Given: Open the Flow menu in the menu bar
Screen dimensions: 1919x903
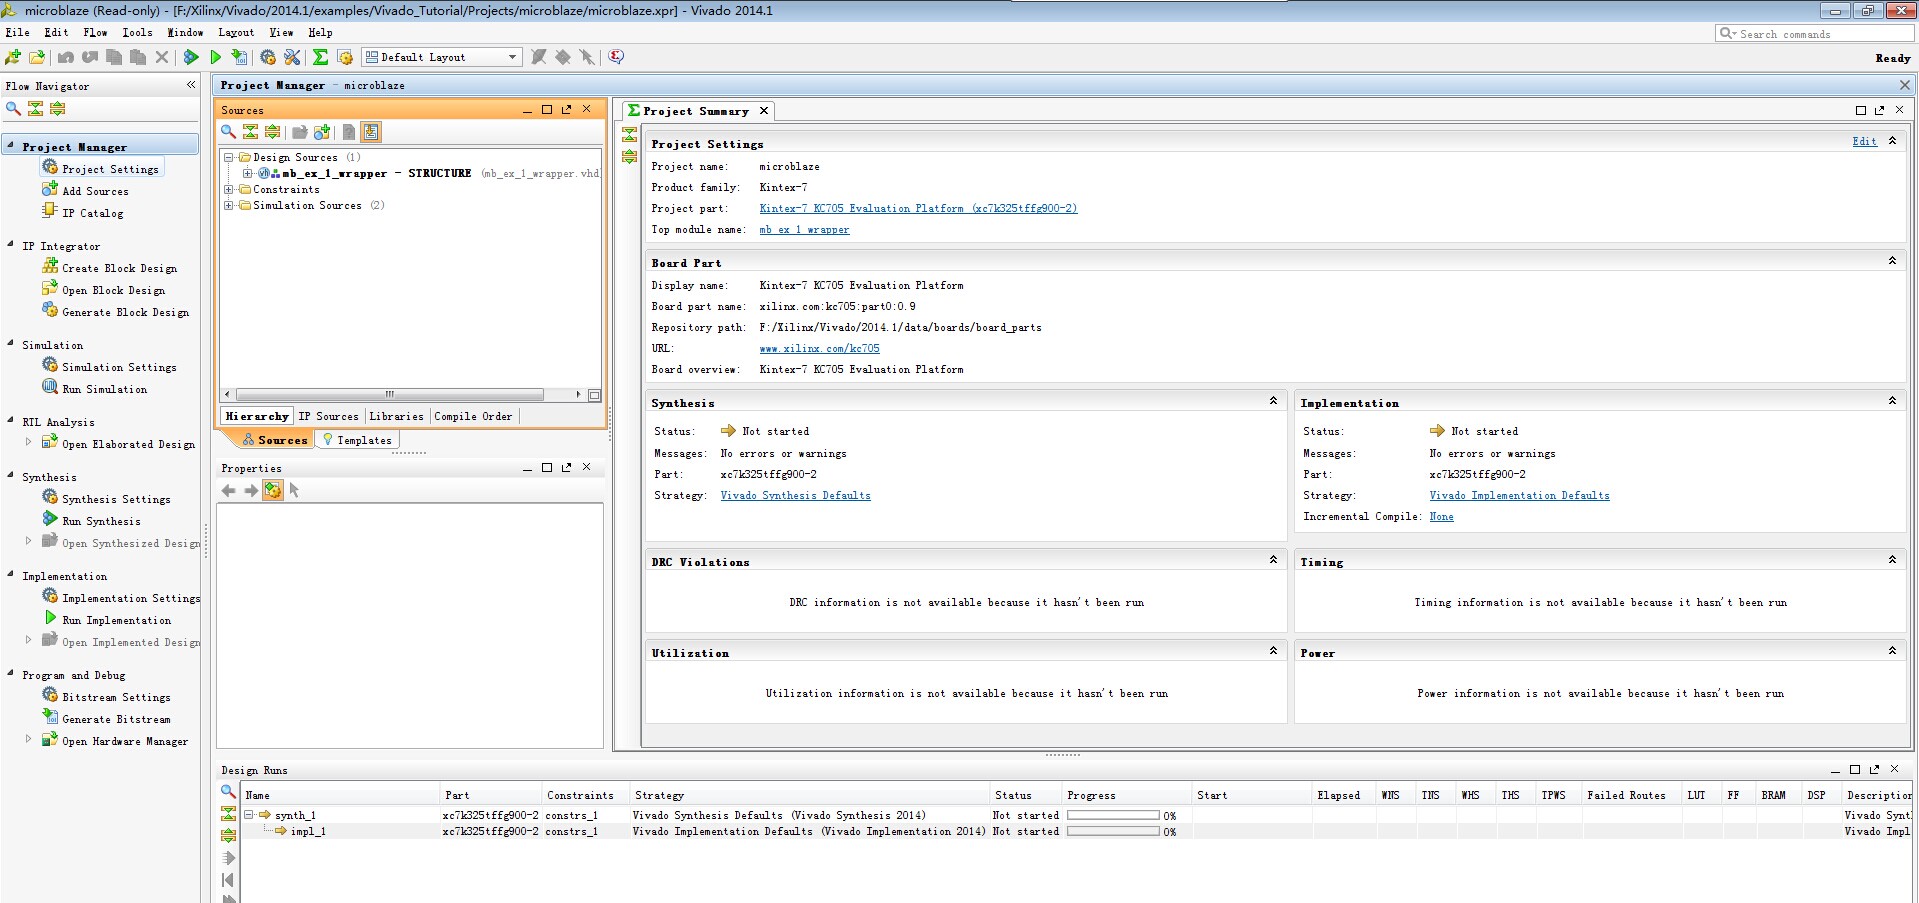Looking at the screenshot, I should coord(95,32).
